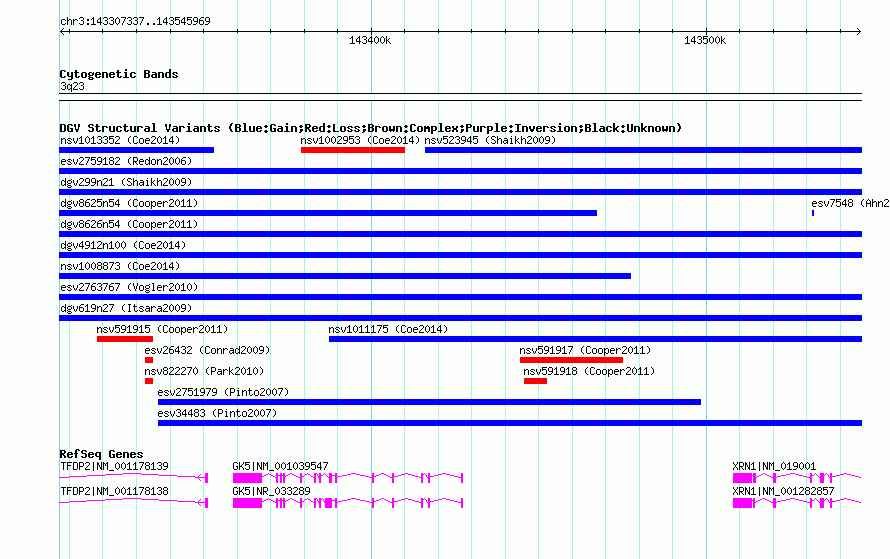Select the tiny blue esv7548 marker
This screenshot has width=890, height=559.
[813, 213]
